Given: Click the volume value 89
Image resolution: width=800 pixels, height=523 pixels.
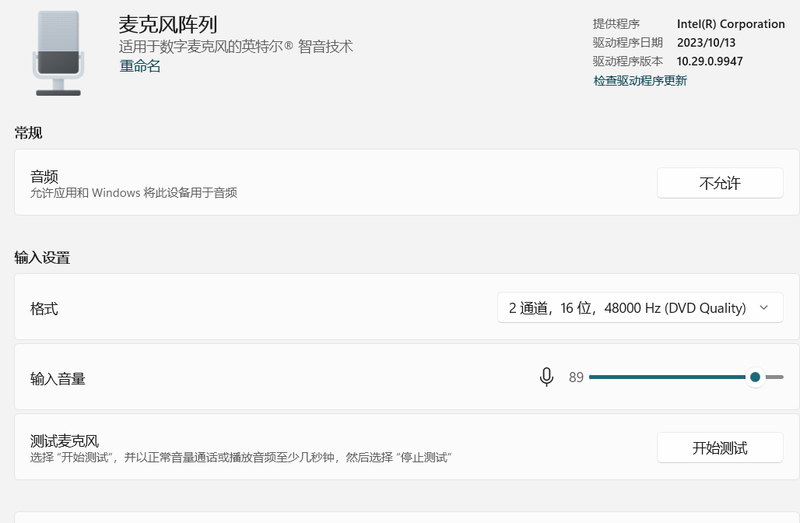Looking at the screenshot, I should pyautogui.click(x=576, y=378).
